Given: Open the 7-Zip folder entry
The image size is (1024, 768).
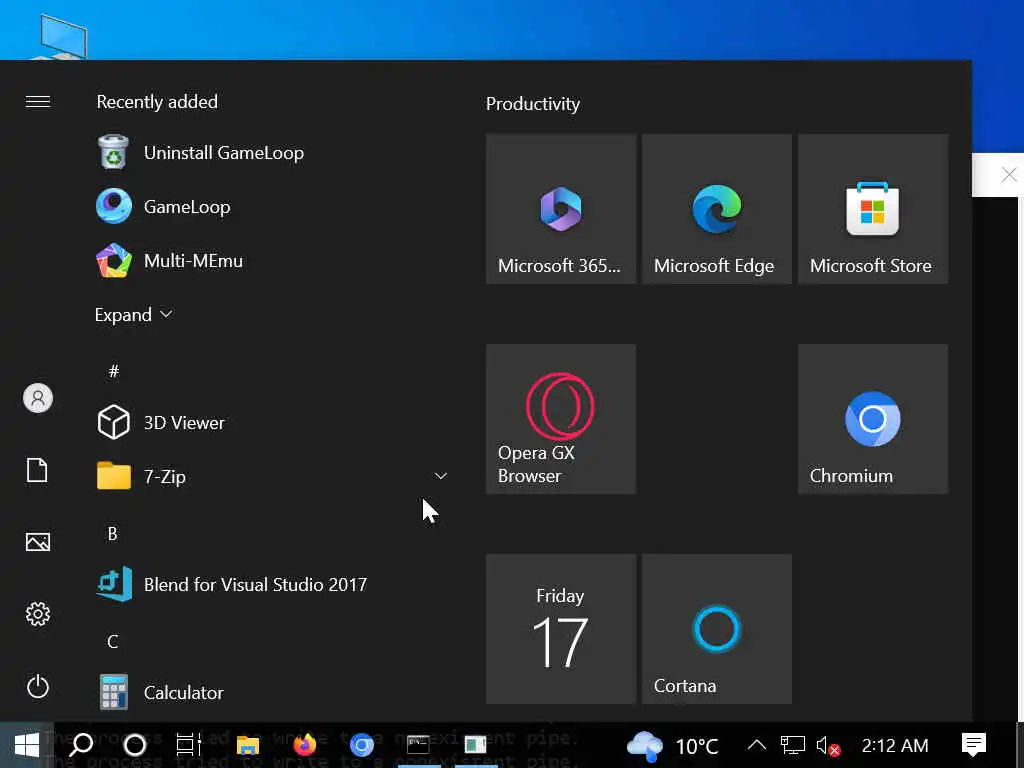Looking at the screenshot, I should [x=272, y=476].
